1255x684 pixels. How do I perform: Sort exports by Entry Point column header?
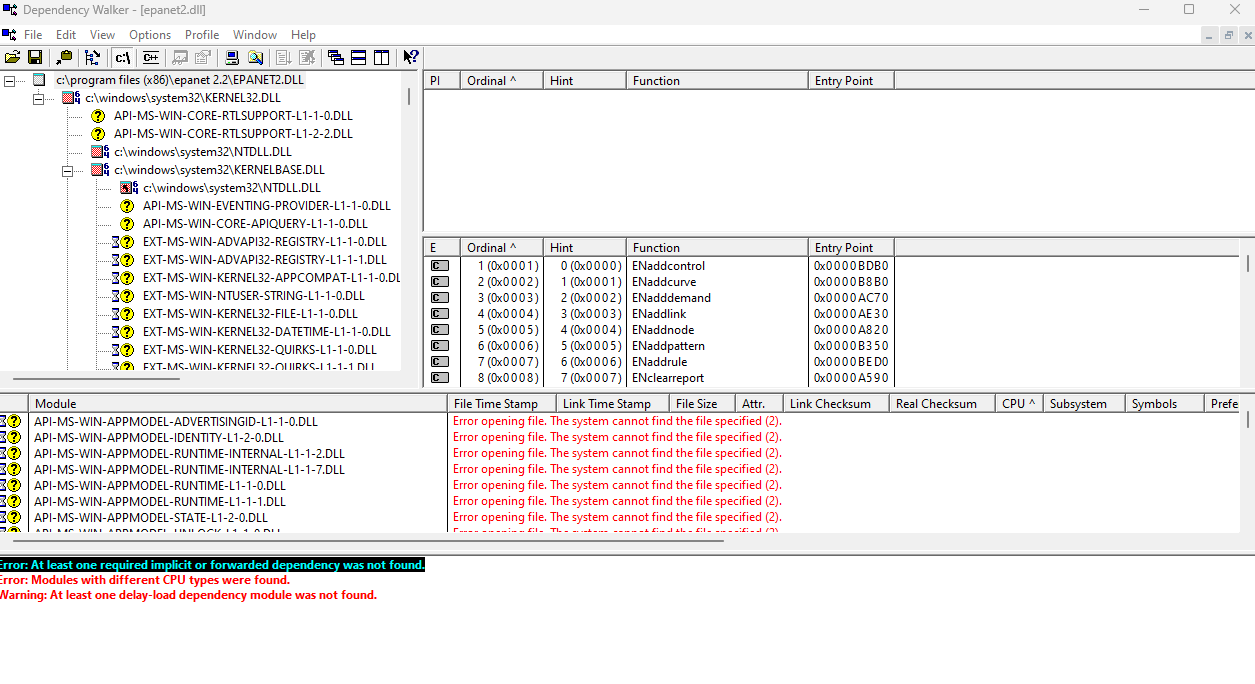(x=851, y=248)
